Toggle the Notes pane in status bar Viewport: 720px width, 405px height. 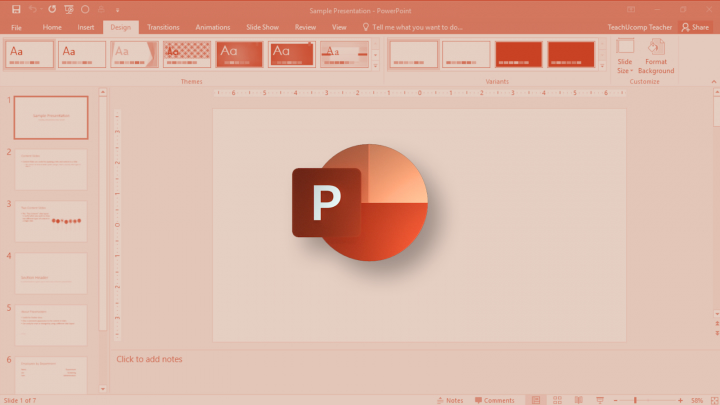450,400
